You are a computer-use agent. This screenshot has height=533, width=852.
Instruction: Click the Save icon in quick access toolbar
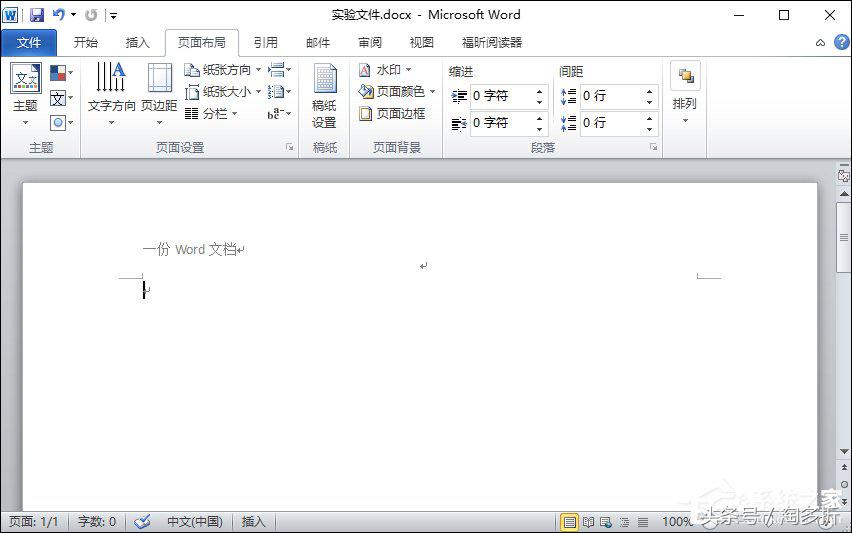[x=36, y=15]
